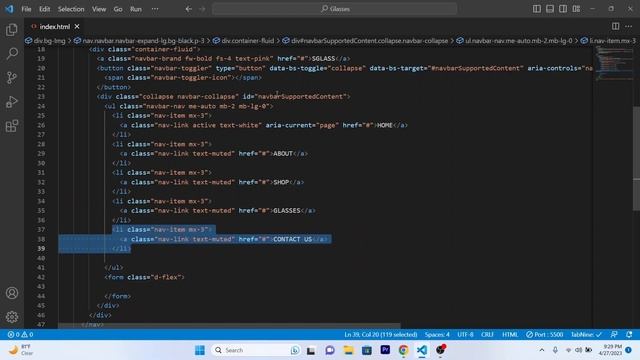Open Microsoft Store from the taskbar
Viewport: 640px width, 360px height.
[367, 350]
